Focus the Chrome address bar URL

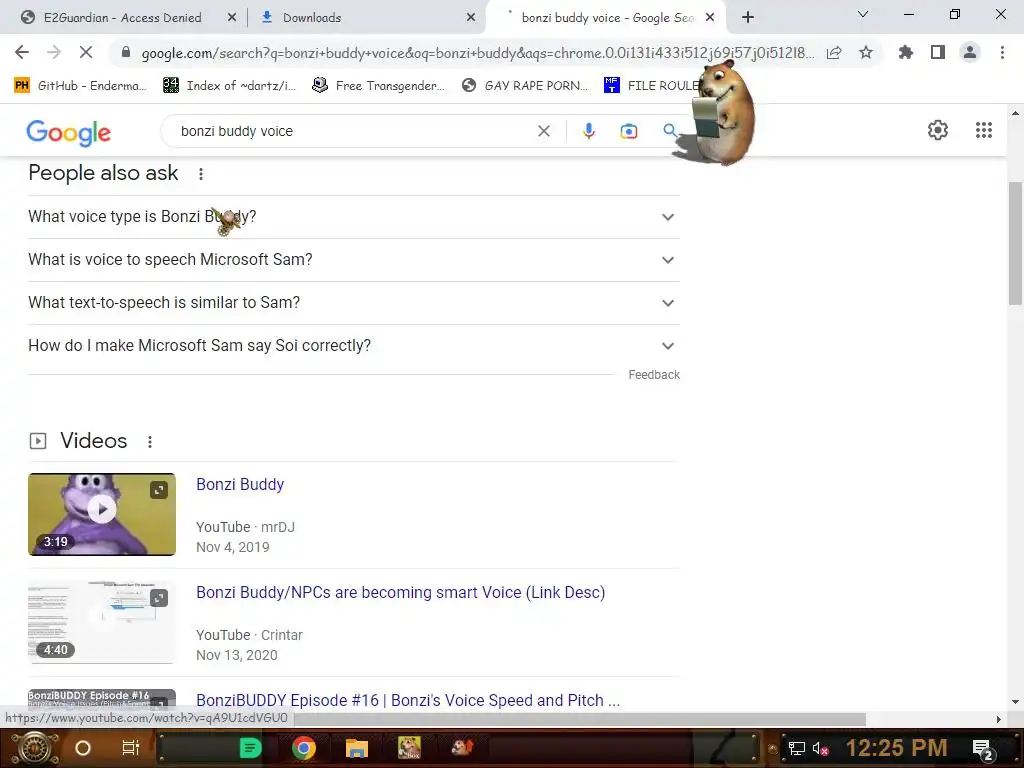[x=478, y=53]
